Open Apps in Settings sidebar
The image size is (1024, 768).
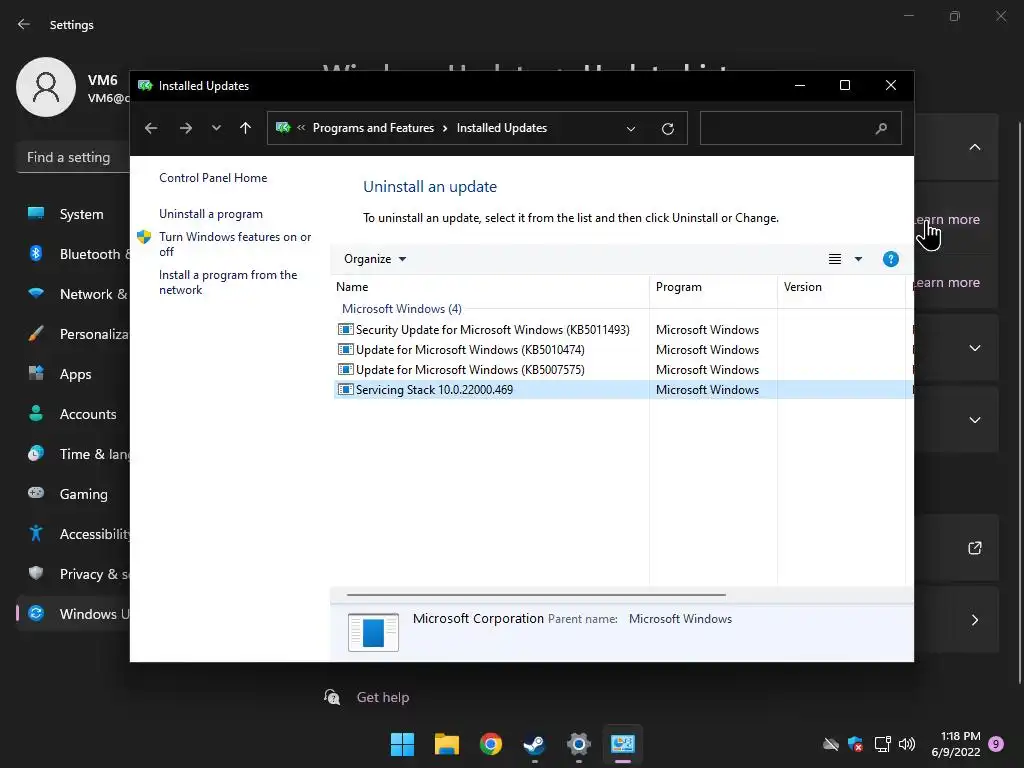coord(73,374)
